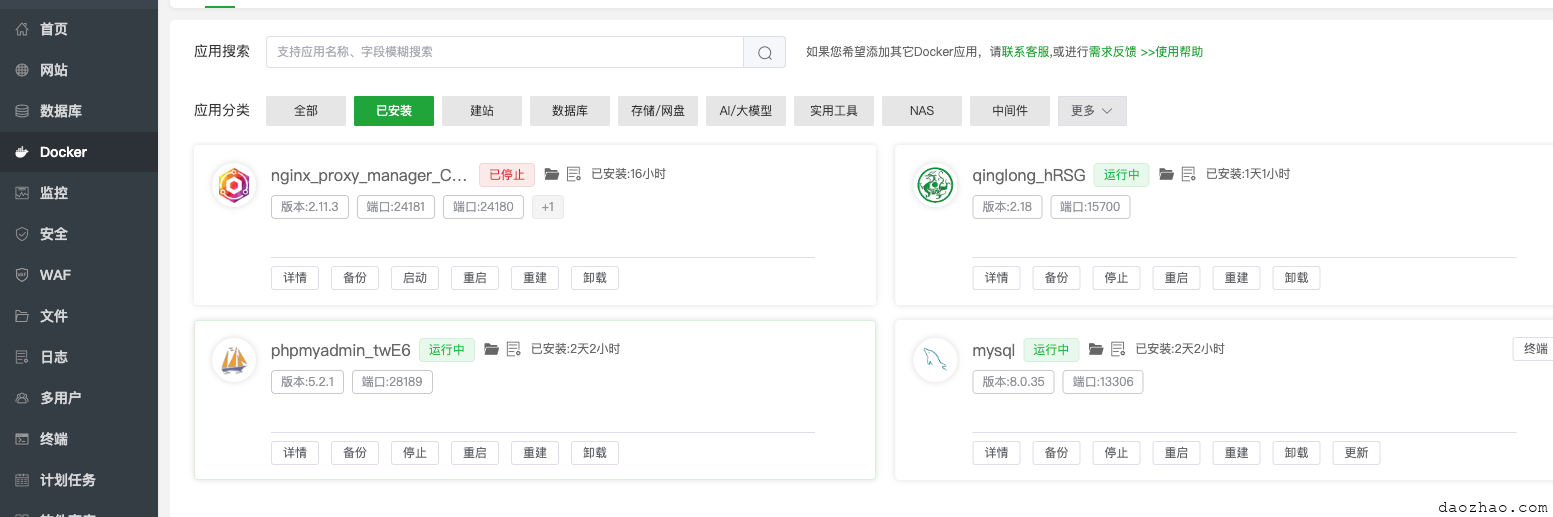Click the mysql dolphin logo
This screenshot has height=517, width=1553.
[x=935, y=360]
